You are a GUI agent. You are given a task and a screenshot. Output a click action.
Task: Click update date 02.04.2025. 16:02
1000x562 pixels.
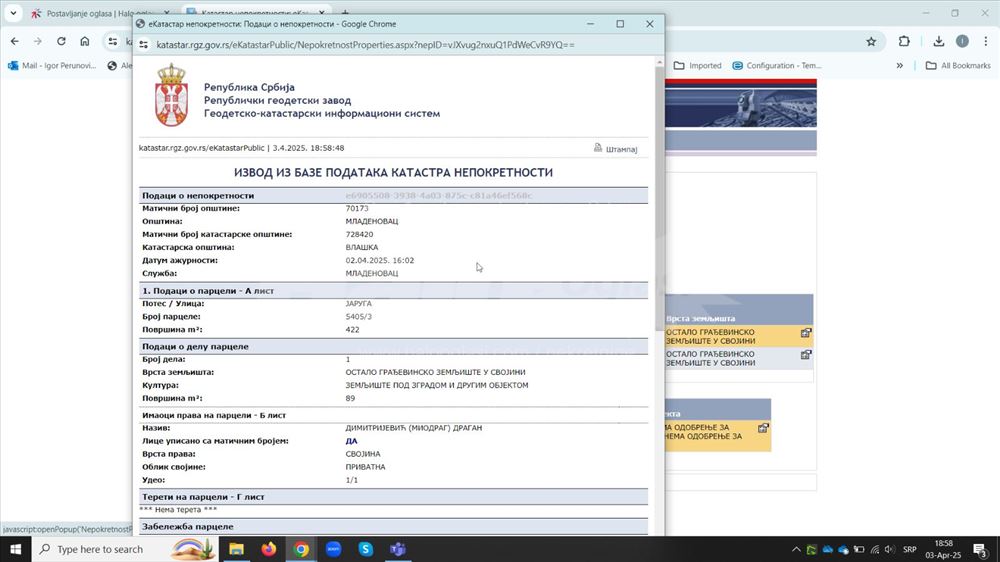380,260
